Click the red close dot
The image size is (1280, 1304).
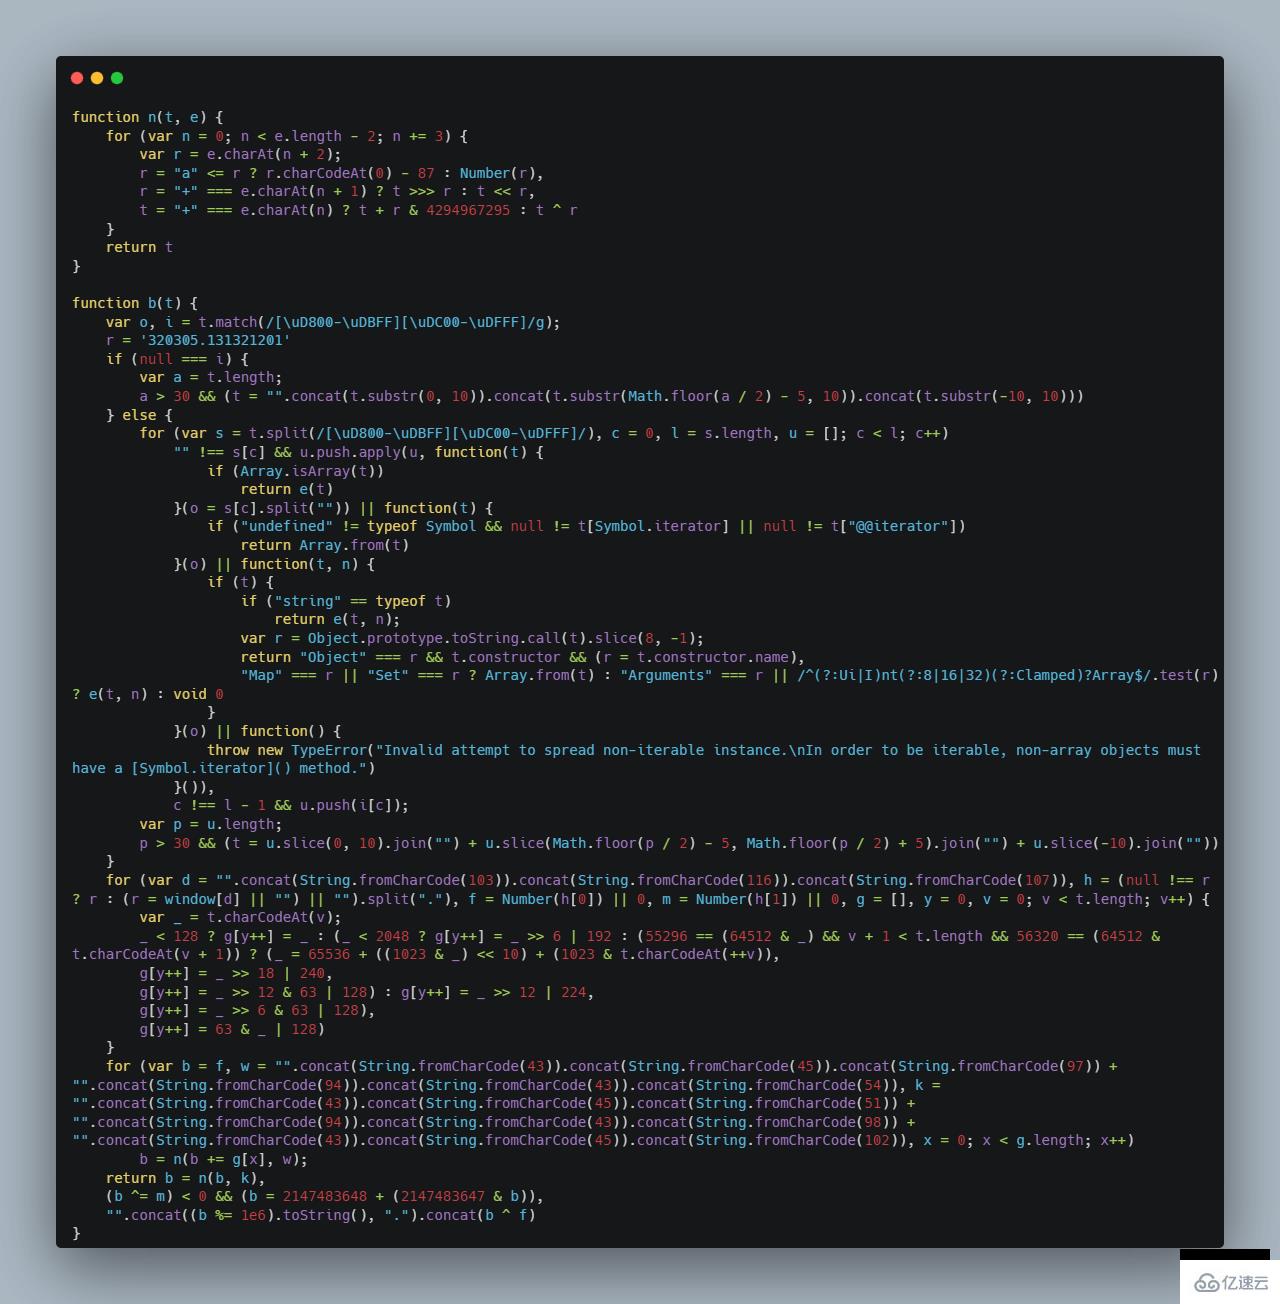pyautogui.click(x=77, y=78)
